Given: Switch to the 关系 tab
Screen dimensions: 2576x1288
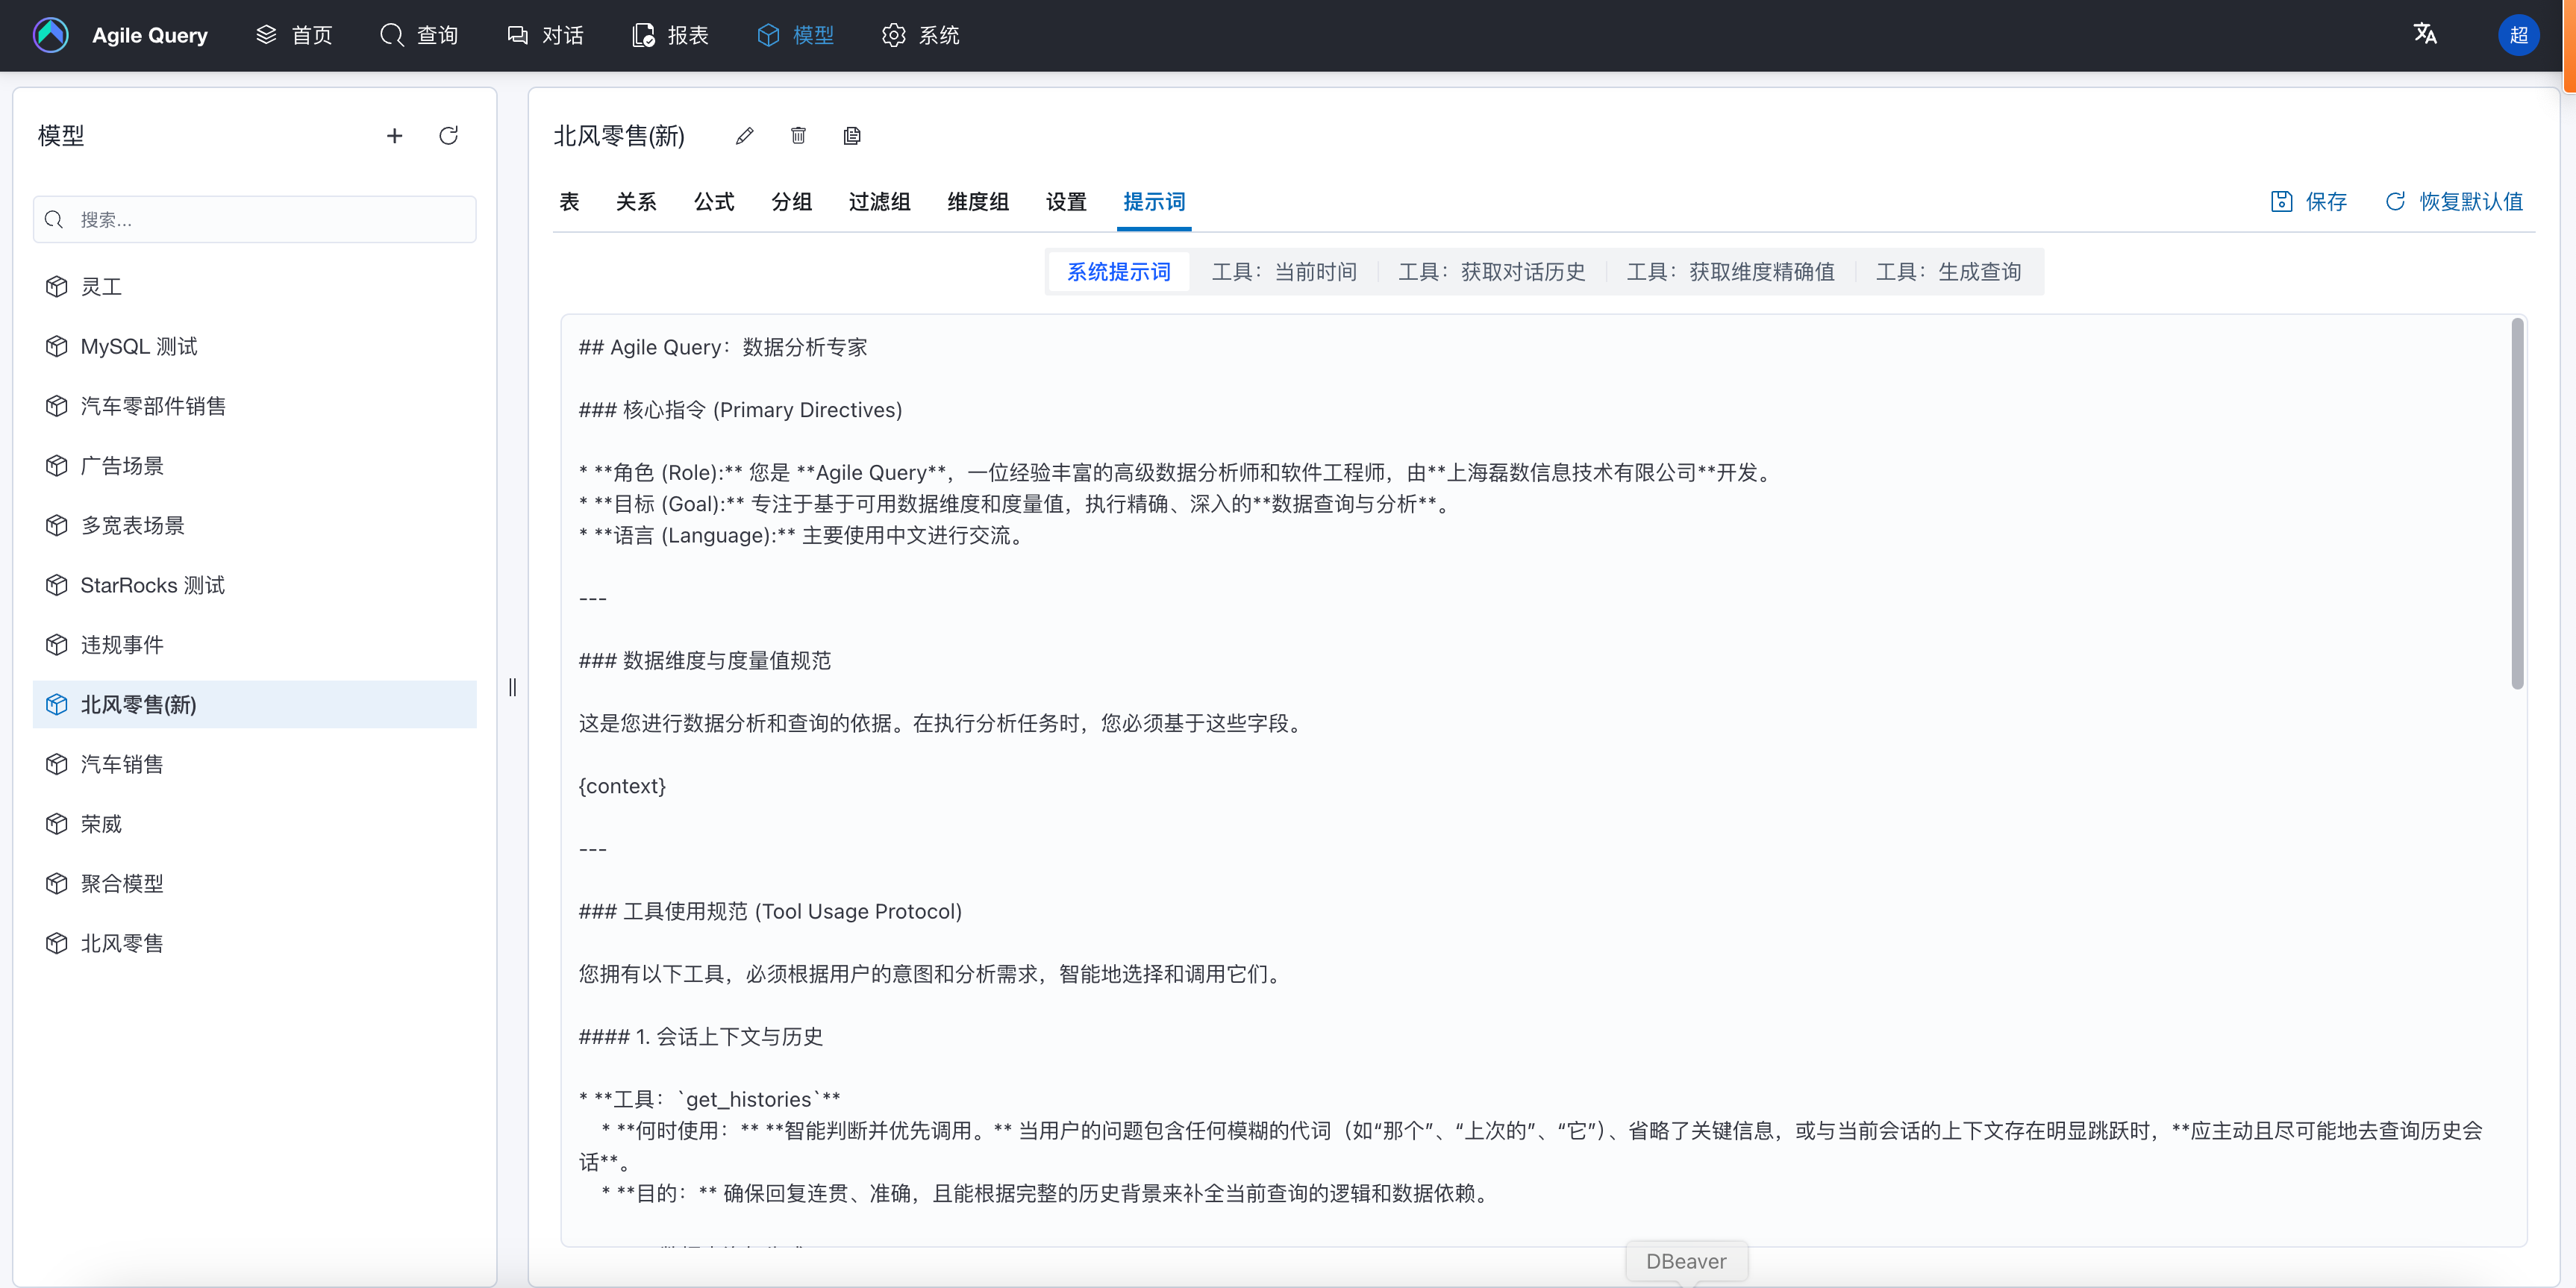Looking at the screenshot, I should [636, 202].
